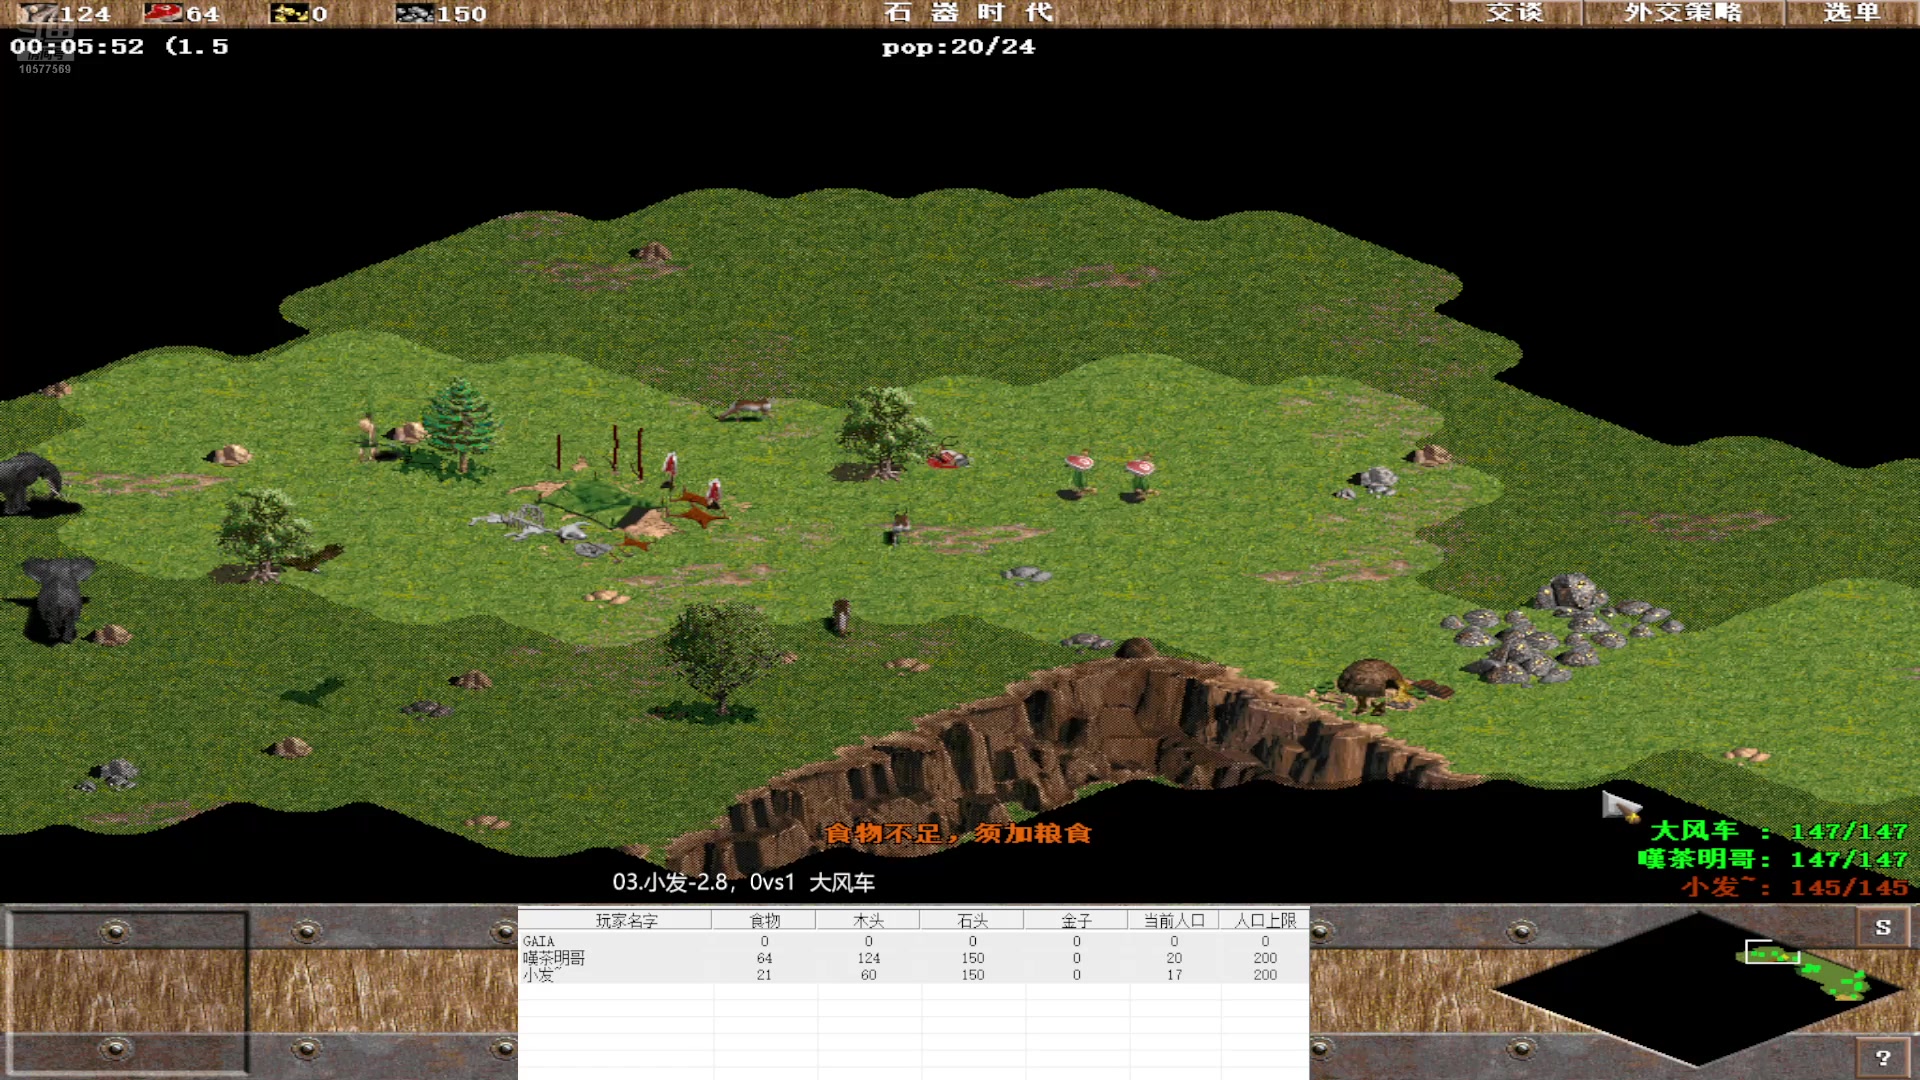Click the stone resource icon
The height and width of the screenshot is (1080, 1920).
(414, 13)
